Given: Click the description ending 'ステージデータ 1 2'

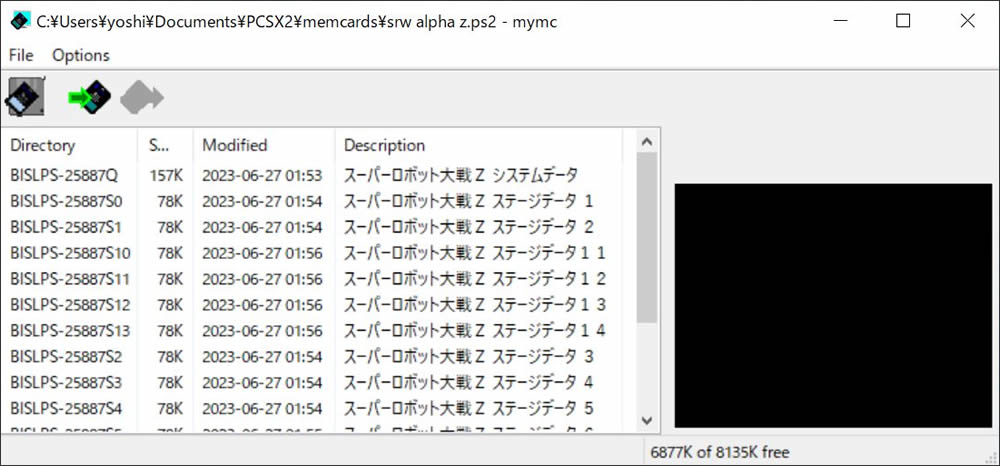Looking at the screenshot, I should click(x=474, y=279).
